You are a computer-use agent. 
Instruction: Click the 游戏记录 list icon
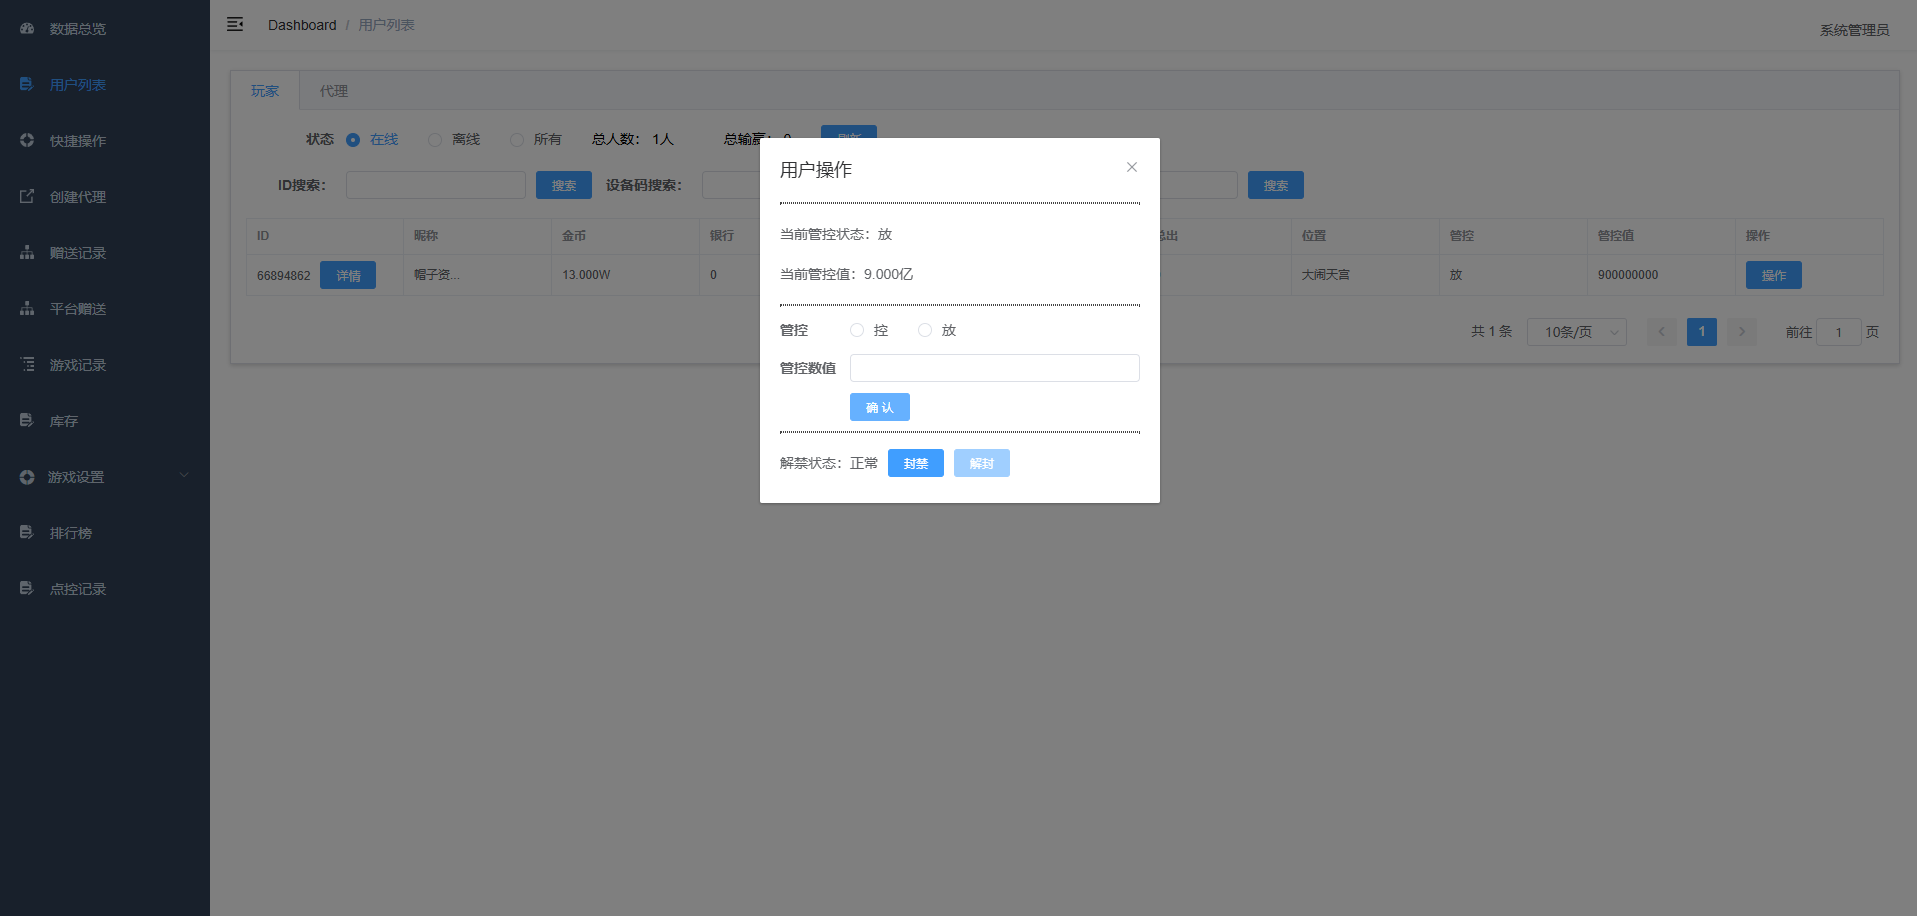[x=27, y=365]
